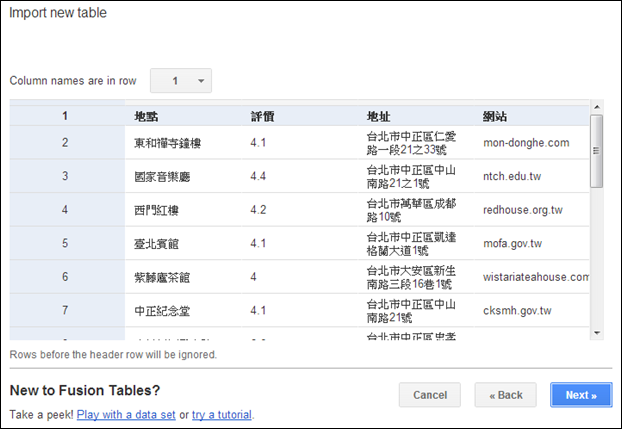Select row number 5 cell
The image size is (622, 429).
(x=65, y=244)
